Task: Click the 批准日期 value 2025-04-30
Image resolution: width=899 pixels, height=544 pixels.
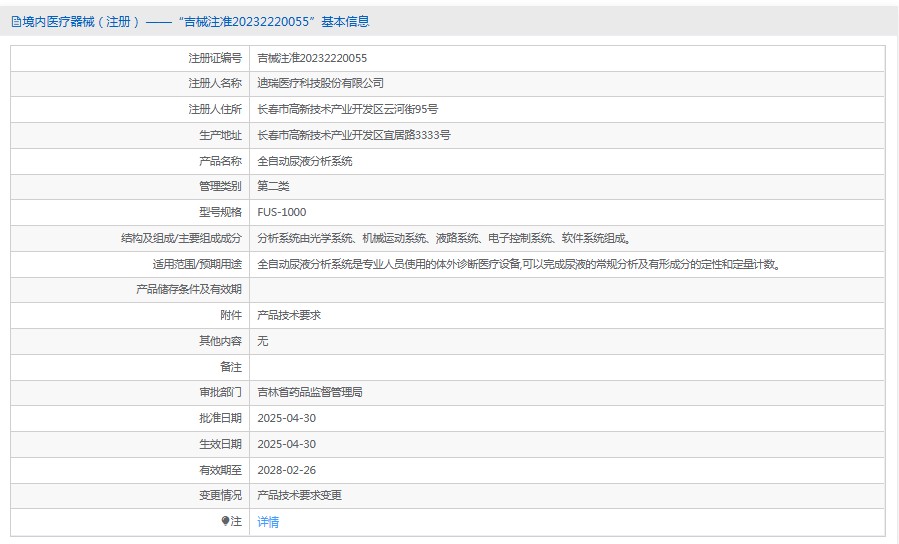Action: click(x=287, y=418)
